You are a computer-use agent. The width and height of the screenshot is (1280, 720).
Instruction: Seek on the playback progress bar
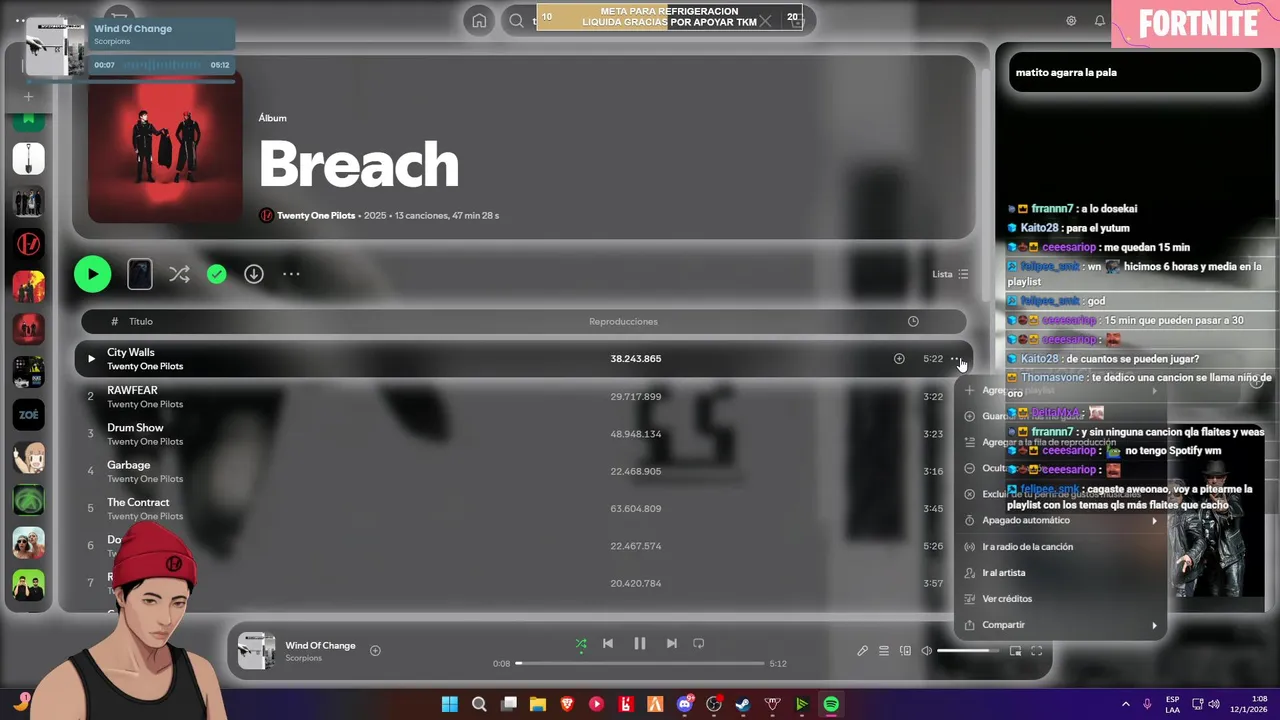coord(640,663)
